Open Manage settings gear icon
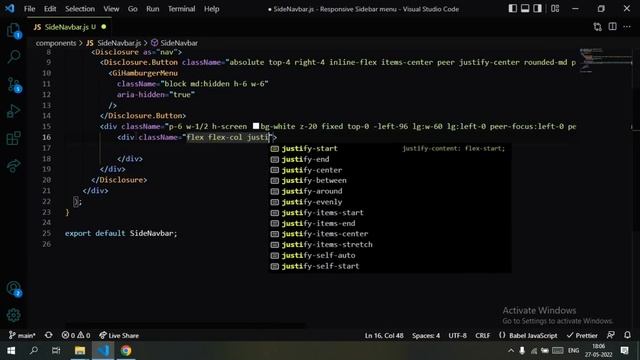 click(13, 315)
